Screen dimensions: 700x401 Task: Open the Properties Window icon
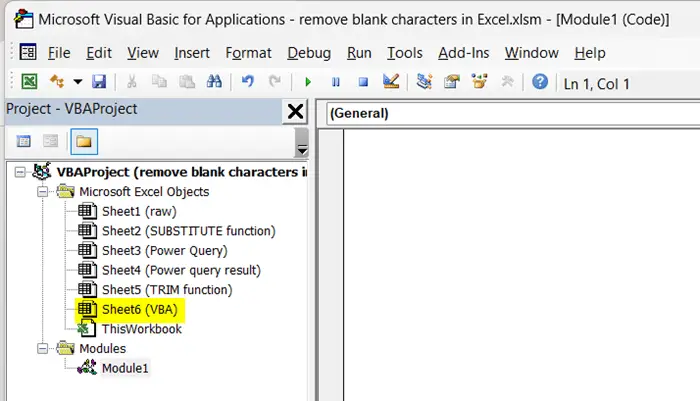pos(452,82)
